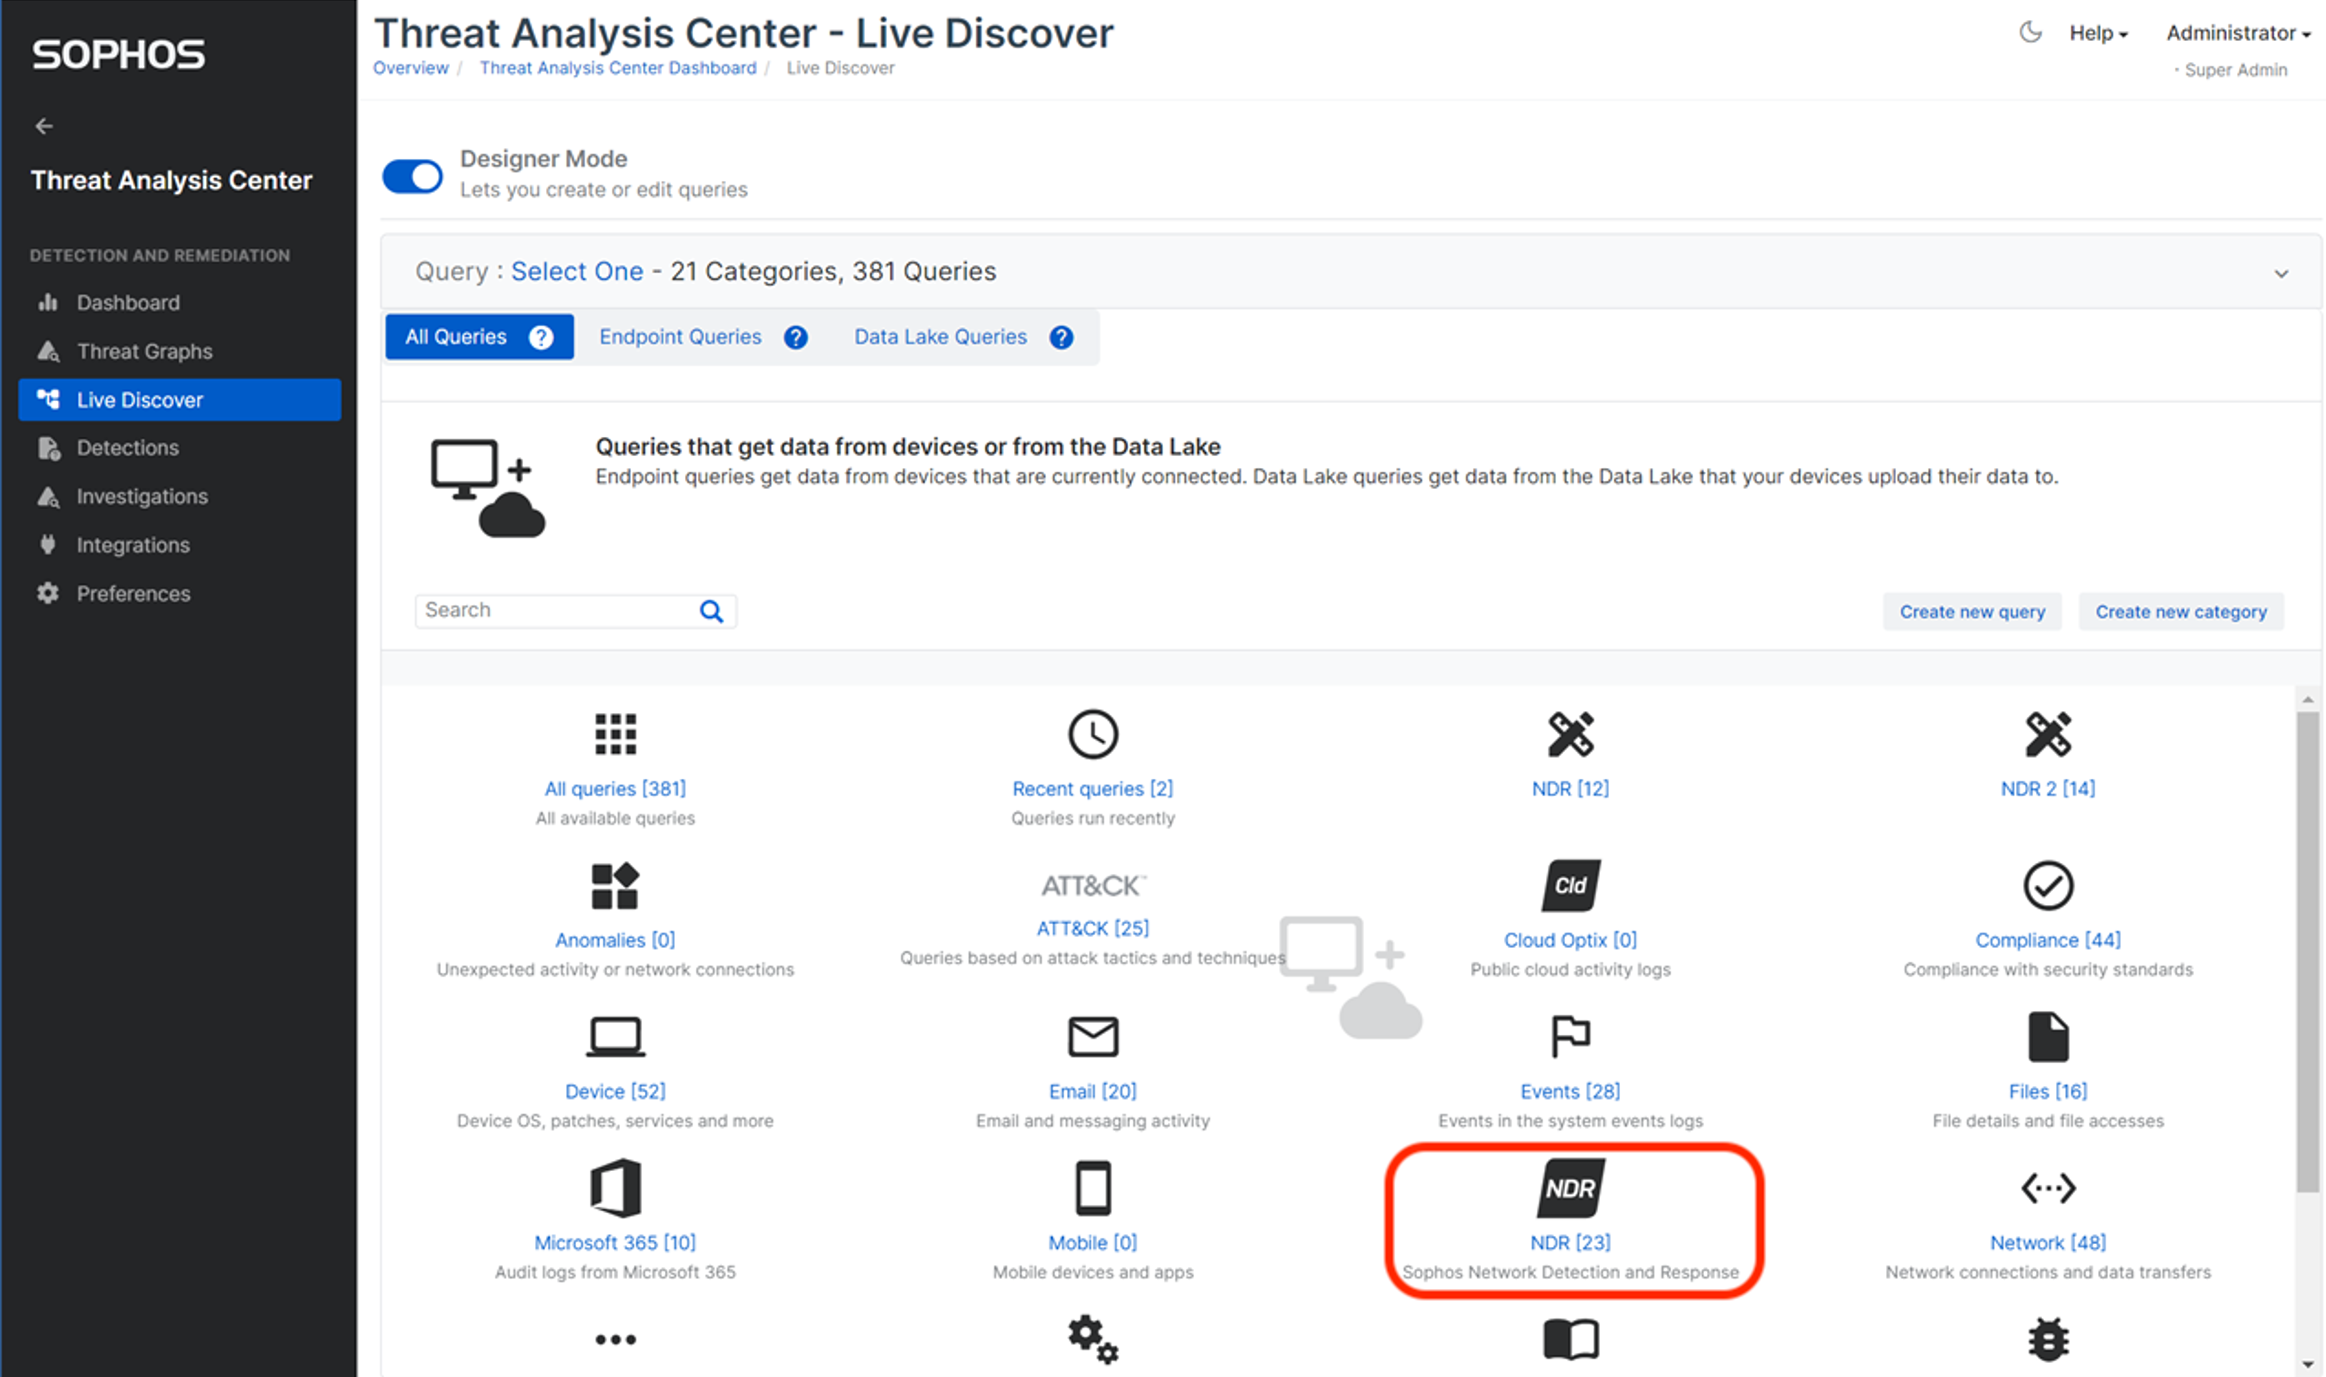
Task: Click the ATT&CK category icon
Action: [x=1092, y=885]
